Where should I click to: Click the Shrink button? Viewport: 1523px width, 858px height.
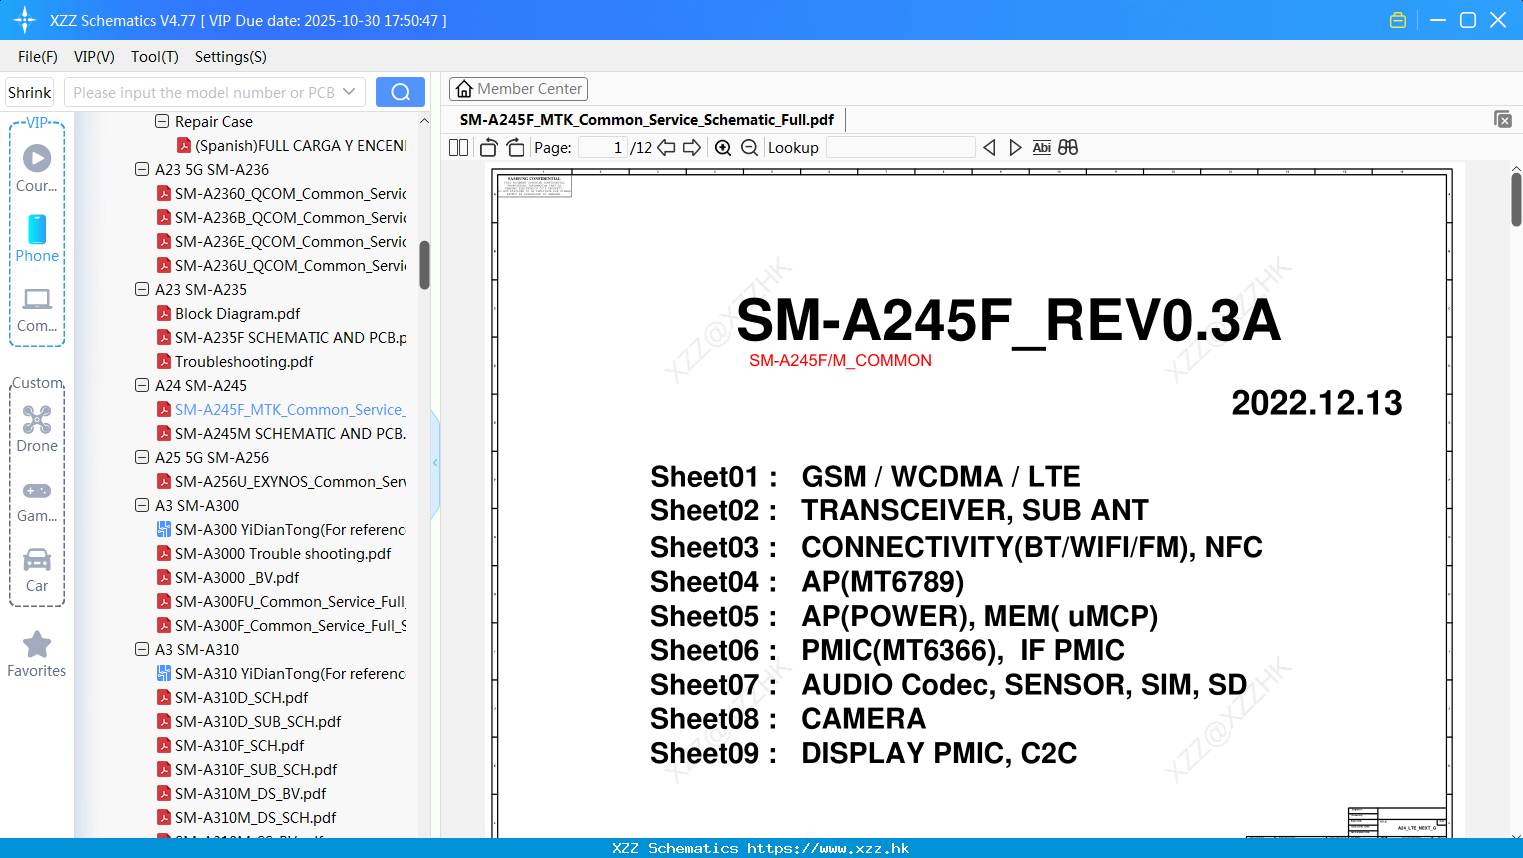click(x=29, y=92)
